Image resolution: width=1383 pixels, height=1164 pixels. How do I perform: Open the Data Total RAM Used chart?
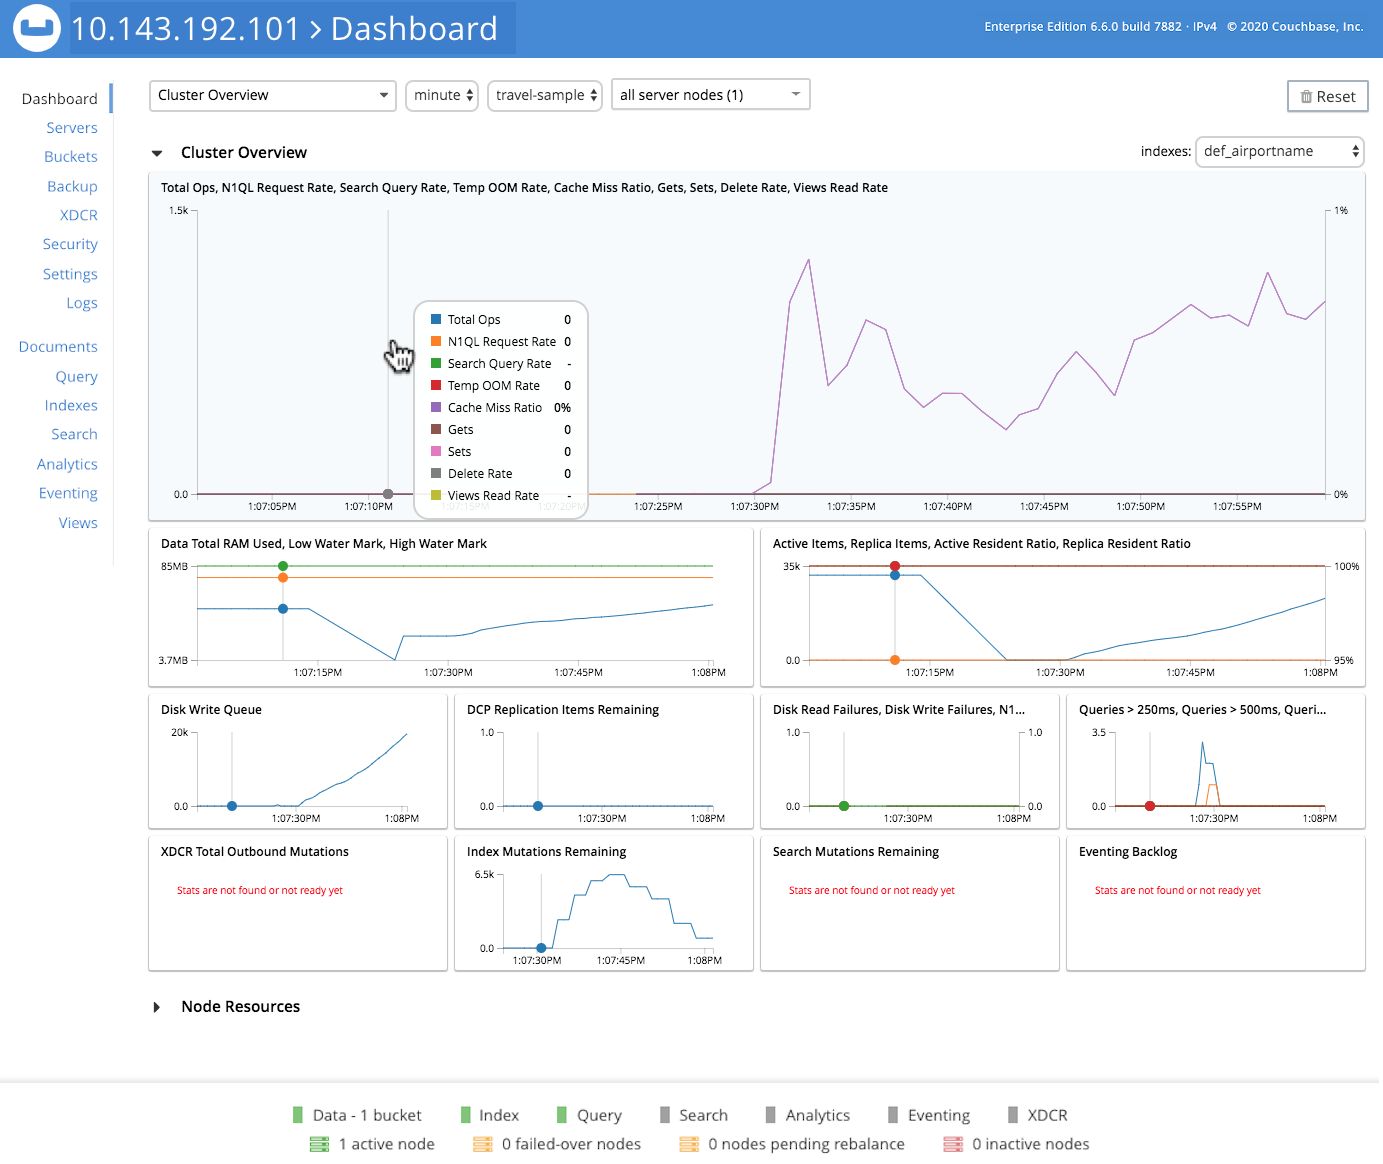coord(451,607)
